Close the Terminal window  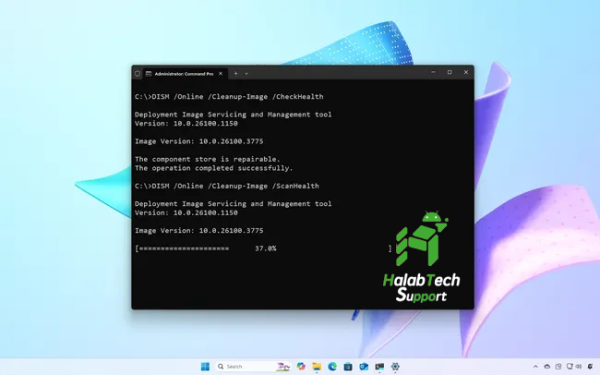(x=466, y=72)
